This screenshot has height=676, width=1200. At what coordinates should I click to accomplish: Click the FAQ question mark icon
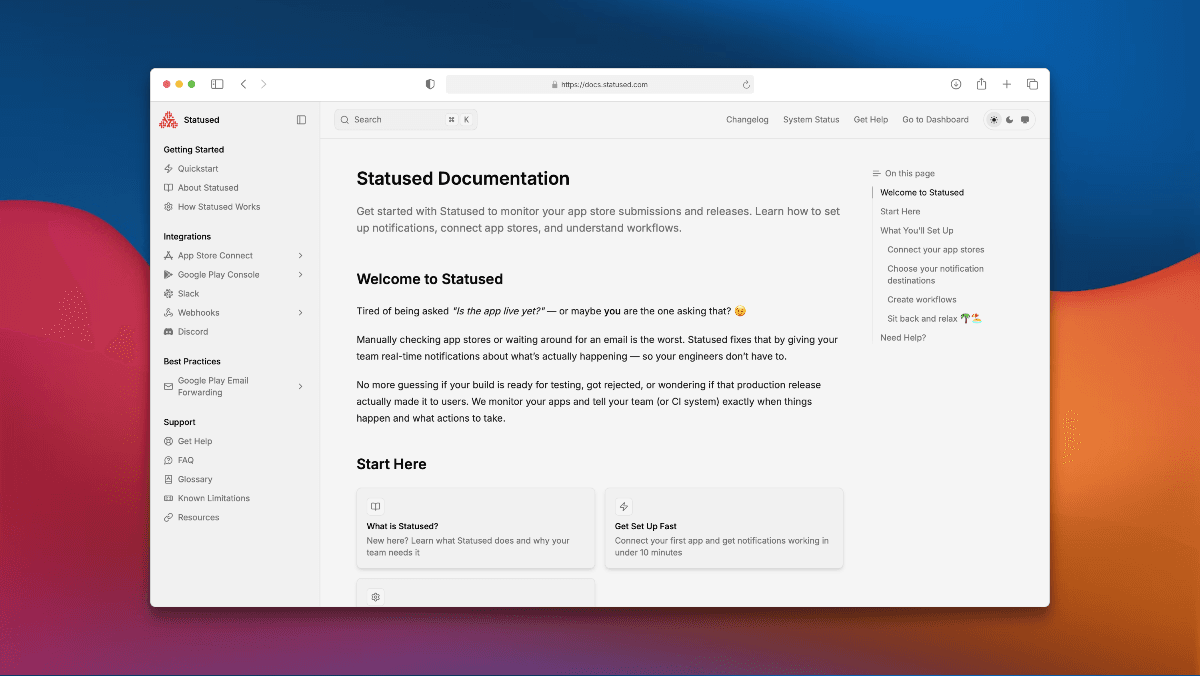(x=167, y=460)
